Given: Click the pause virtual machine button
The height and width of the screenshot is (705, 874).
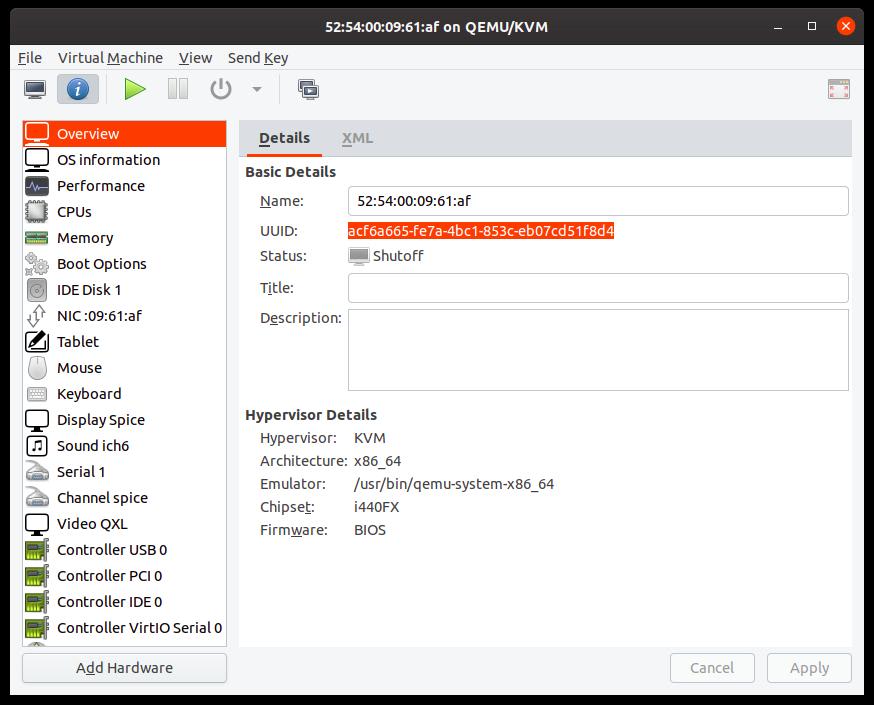Looking at the screenshot, I should [178, 89].
